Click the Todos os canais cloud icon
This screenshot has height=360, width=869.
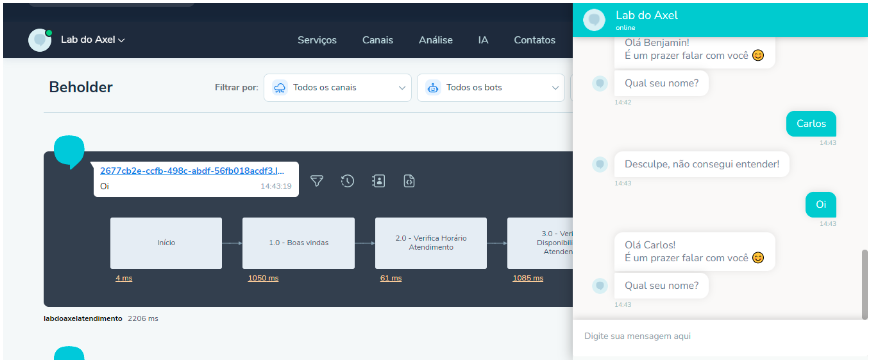[x=280, y=88]
